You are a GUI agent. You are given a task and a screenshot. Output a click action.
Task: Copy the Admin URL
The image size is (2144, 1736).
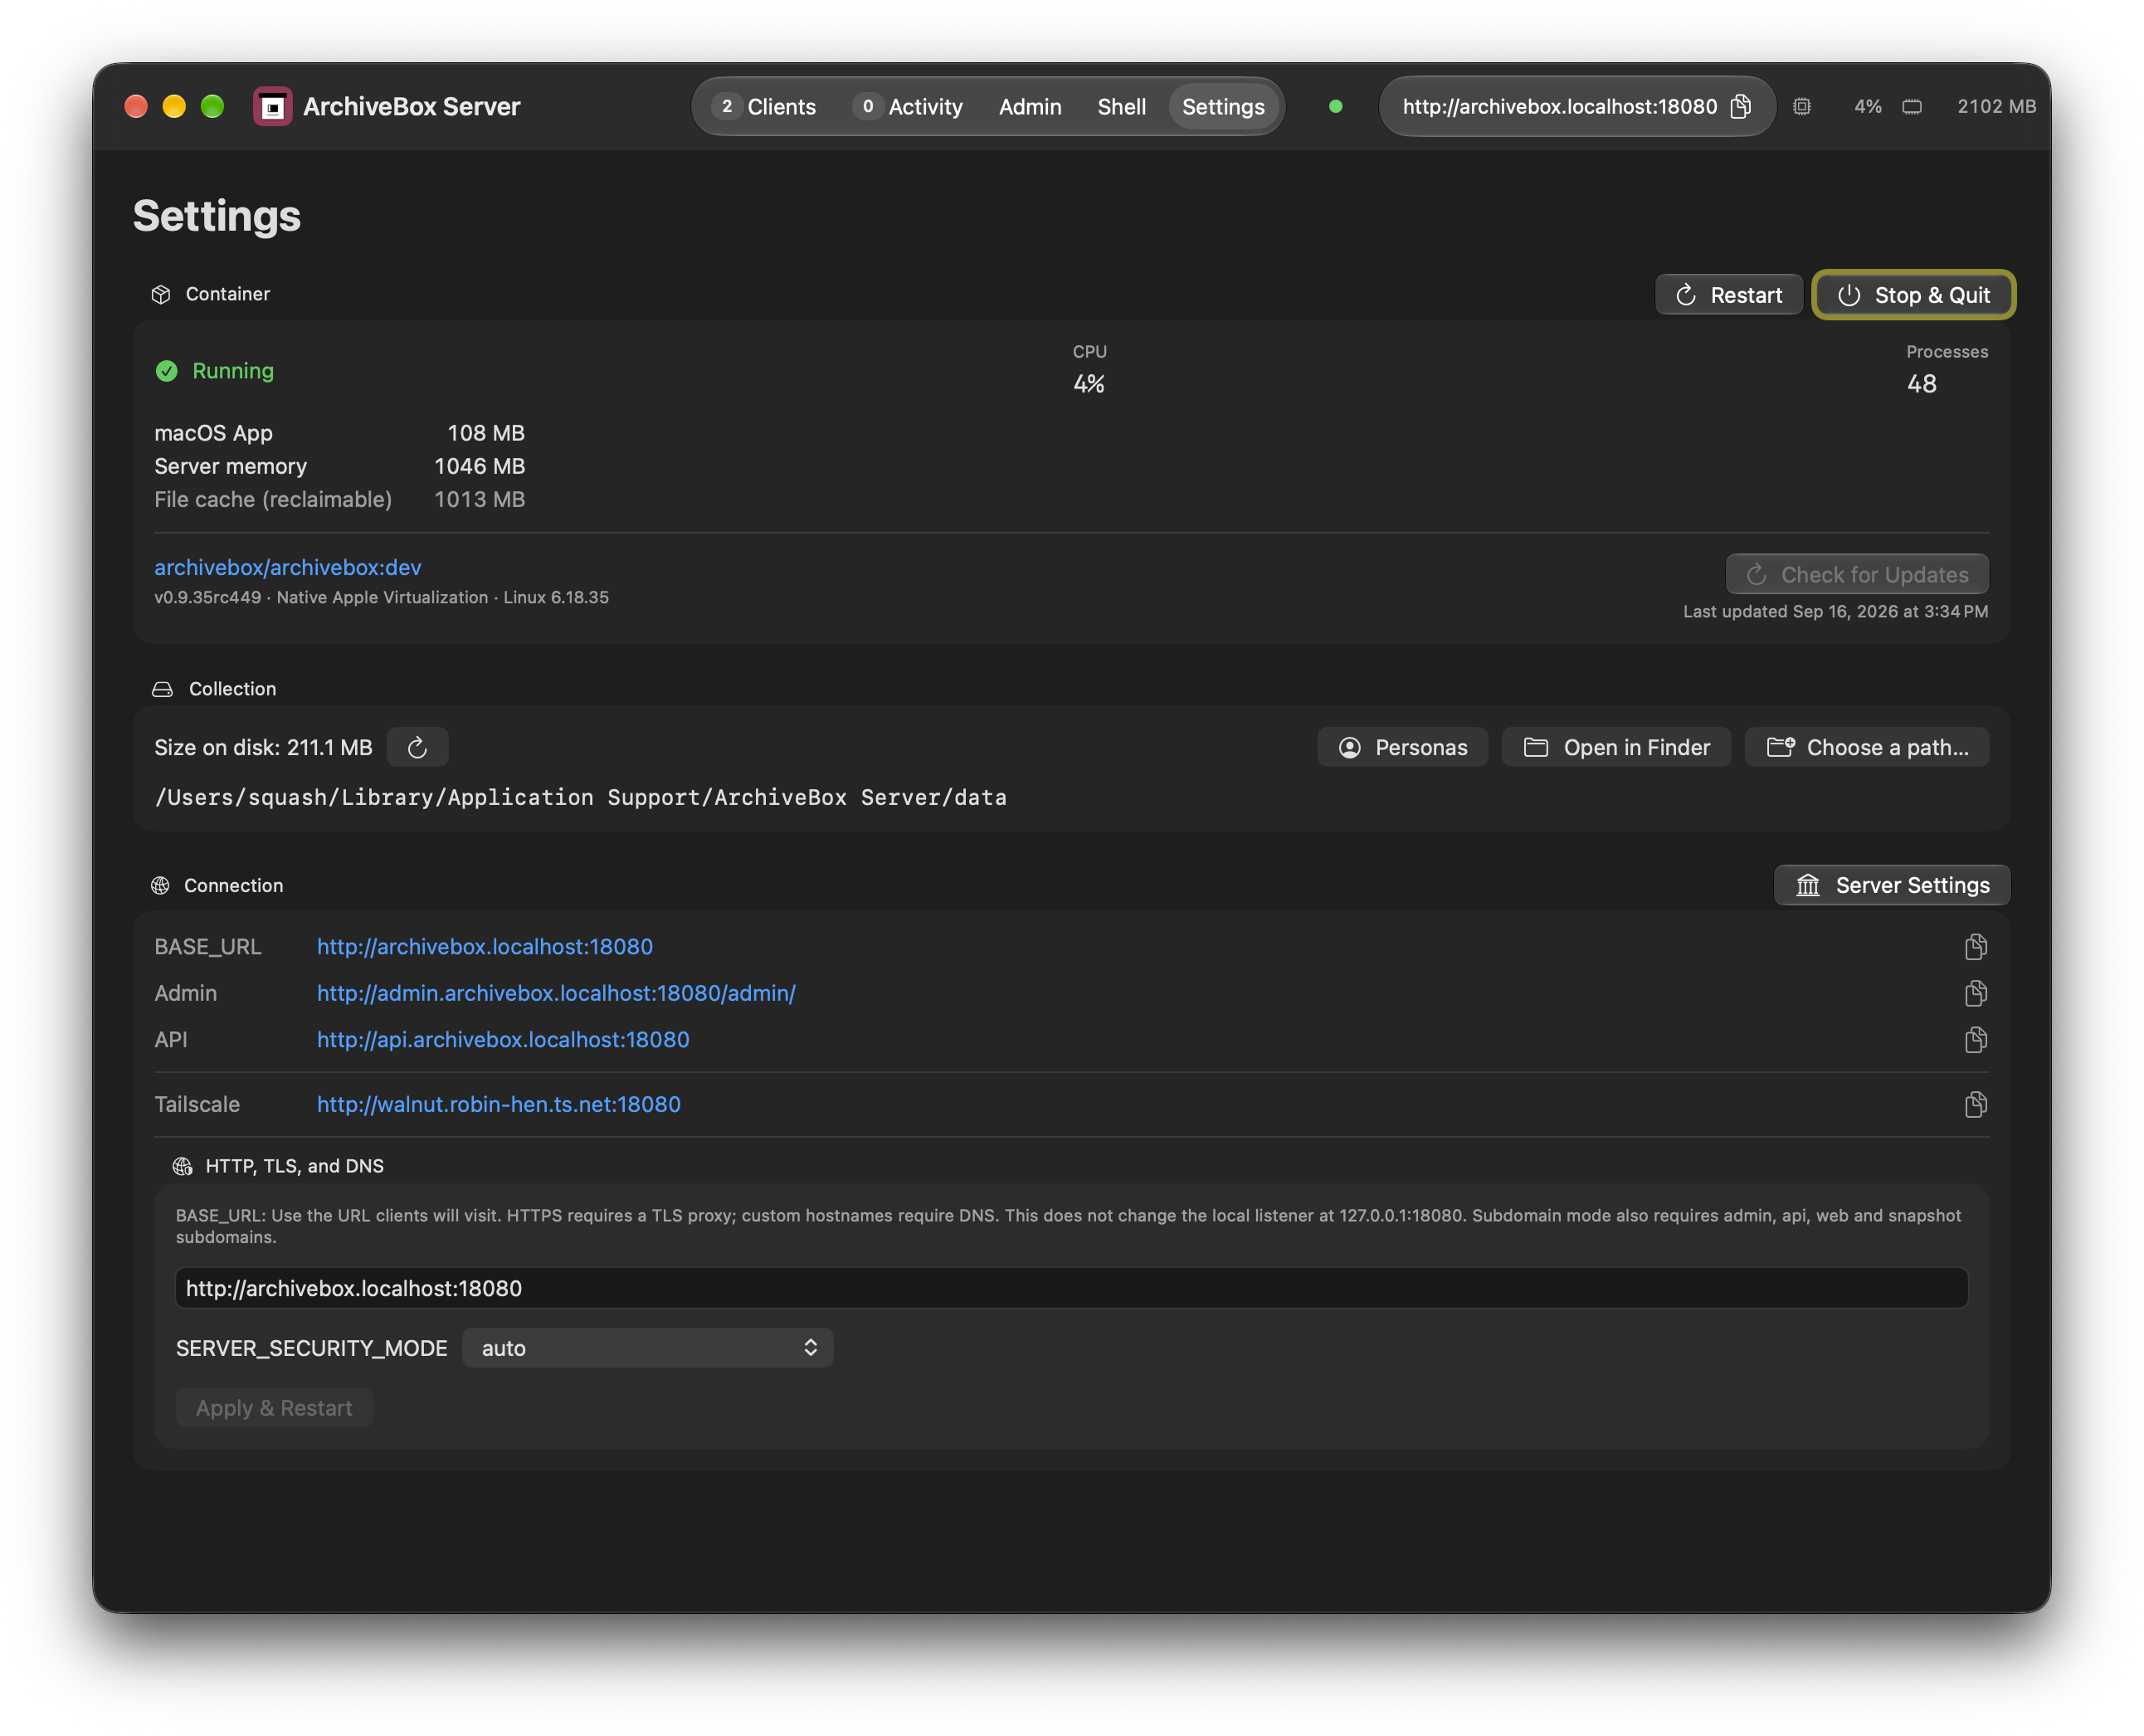pos(1975,993)
